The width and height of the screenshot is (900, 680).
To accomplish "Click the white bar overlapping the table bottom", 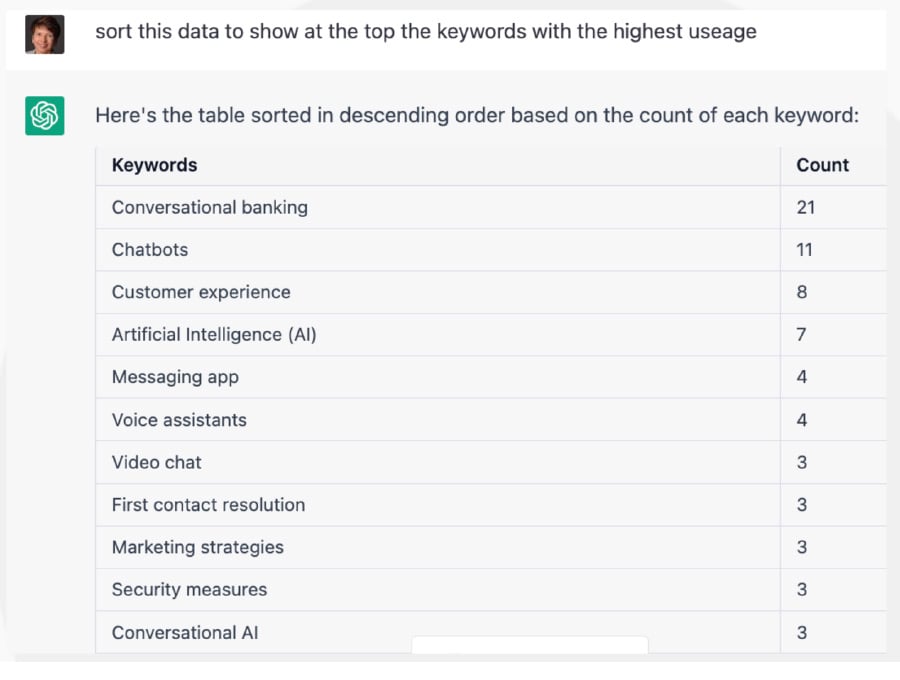I will (530, 645).
